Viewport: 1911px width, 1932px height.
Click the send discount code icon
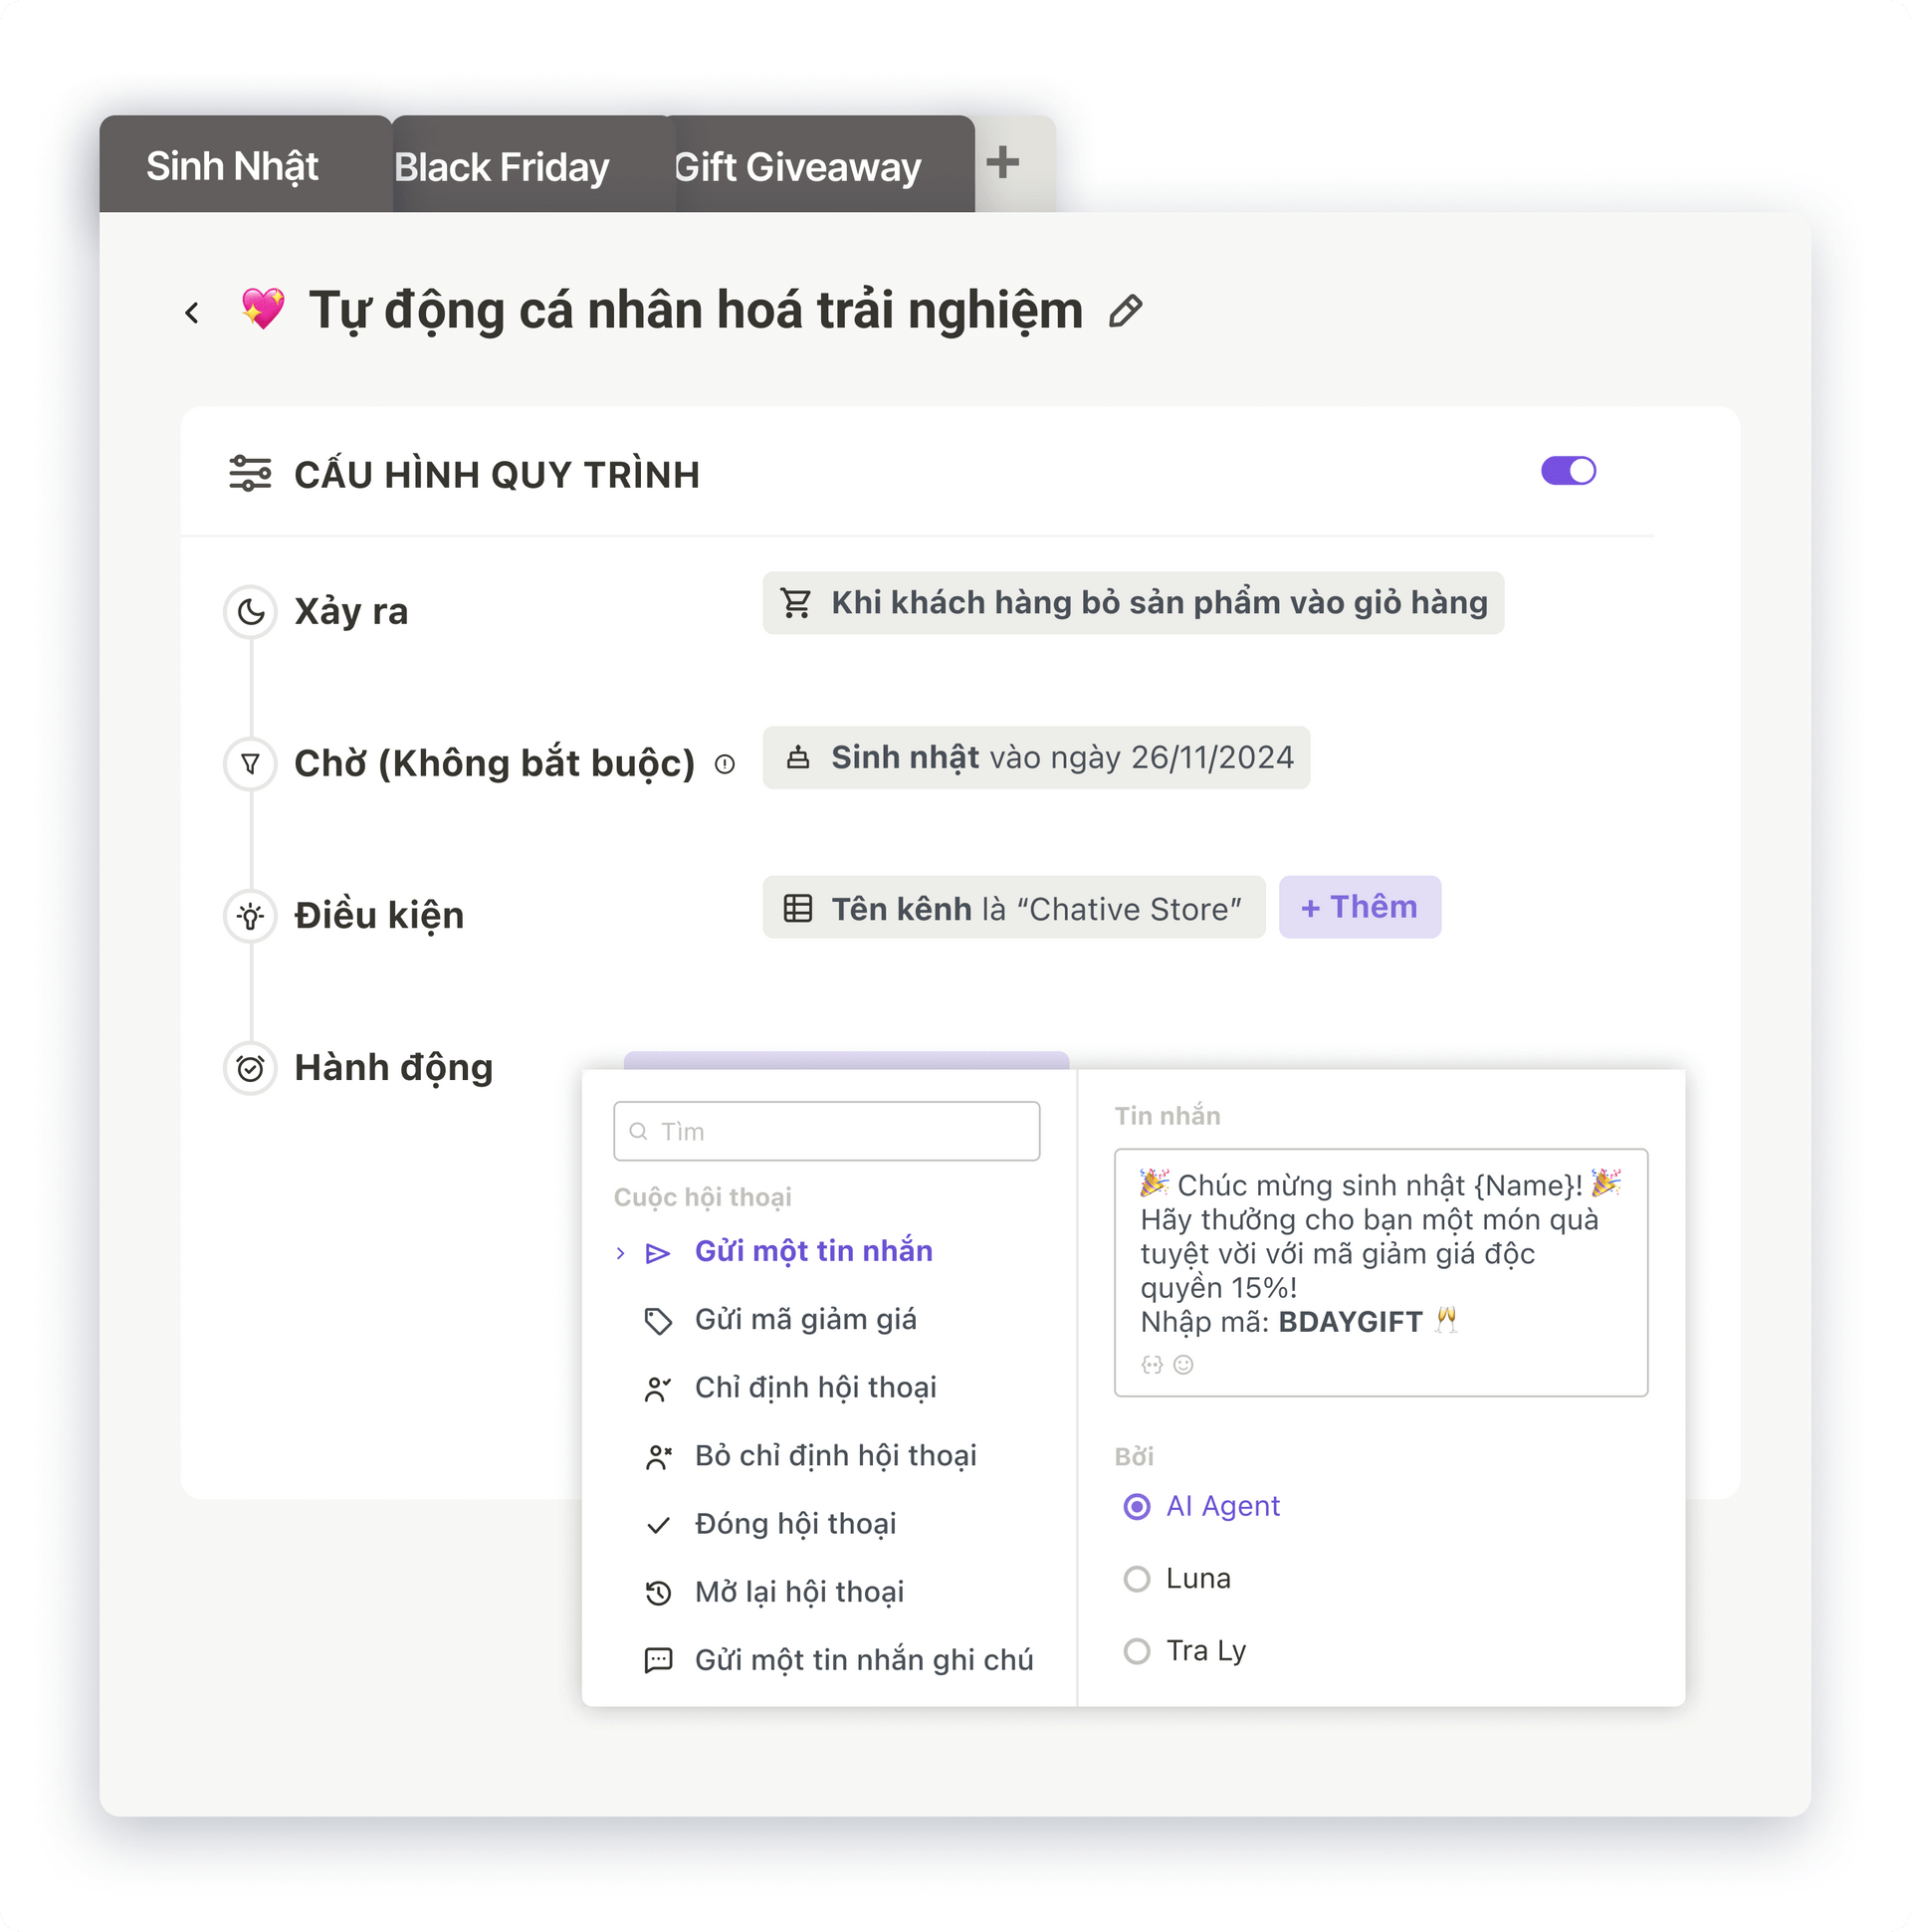(x=662, y=1320)
